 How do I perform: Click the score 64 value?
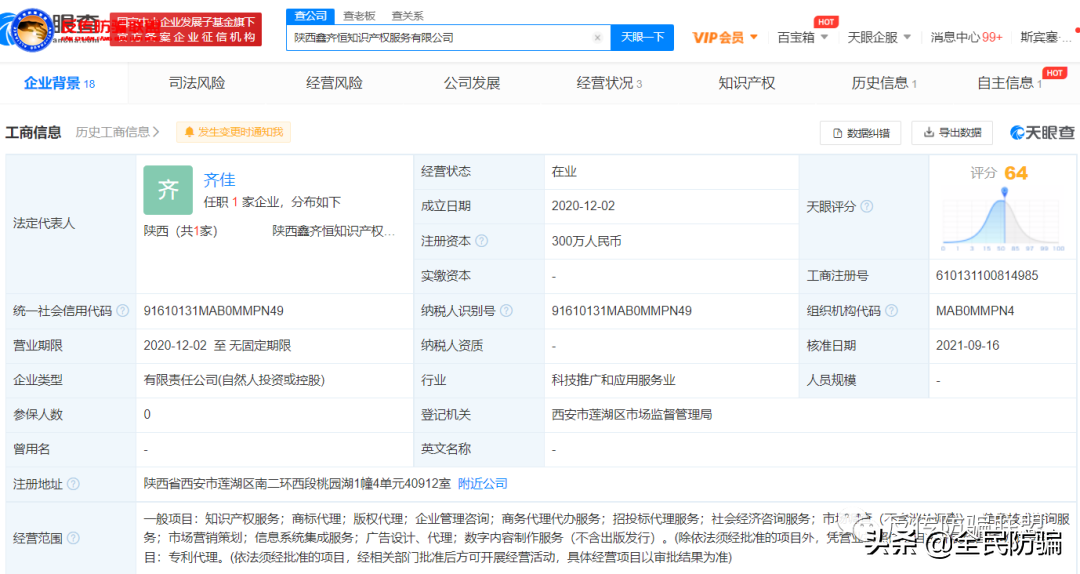(1016, 173)
